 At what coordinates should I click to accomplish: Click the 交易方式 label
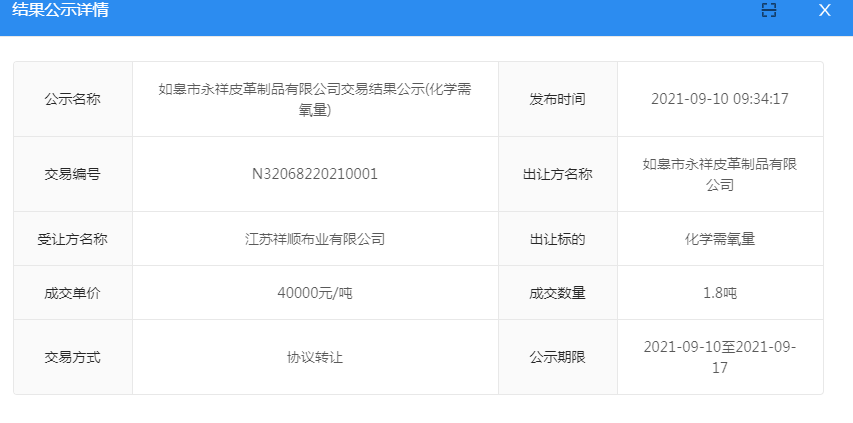[x=72, y=358]
